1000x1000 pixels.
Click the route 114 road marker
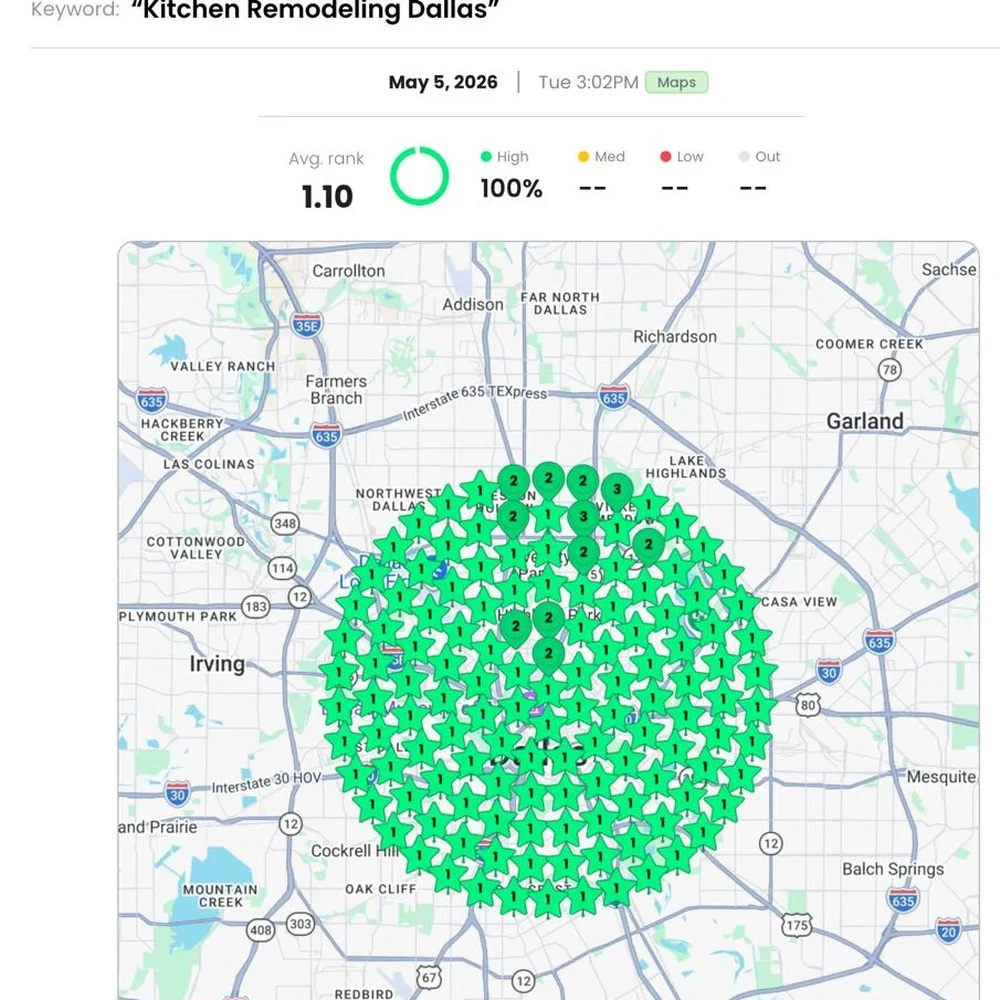point(282,568)
